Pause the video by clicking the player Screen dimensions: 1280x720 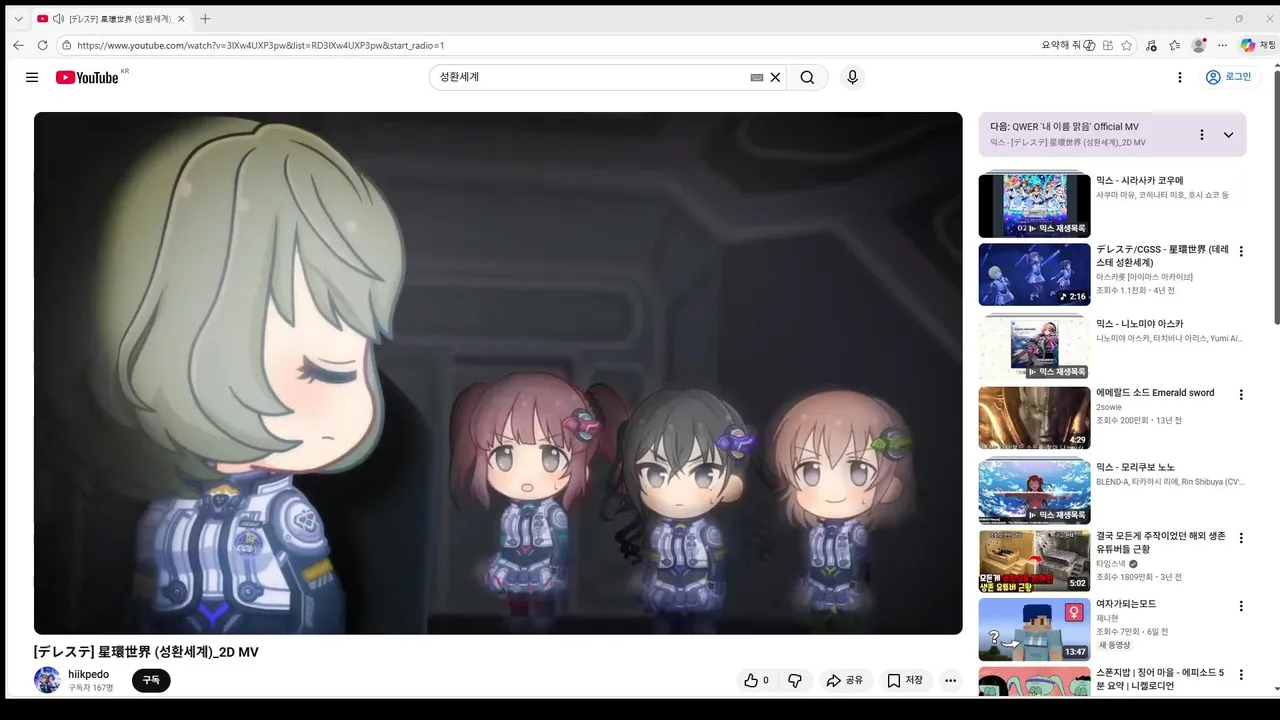point(498,373)
